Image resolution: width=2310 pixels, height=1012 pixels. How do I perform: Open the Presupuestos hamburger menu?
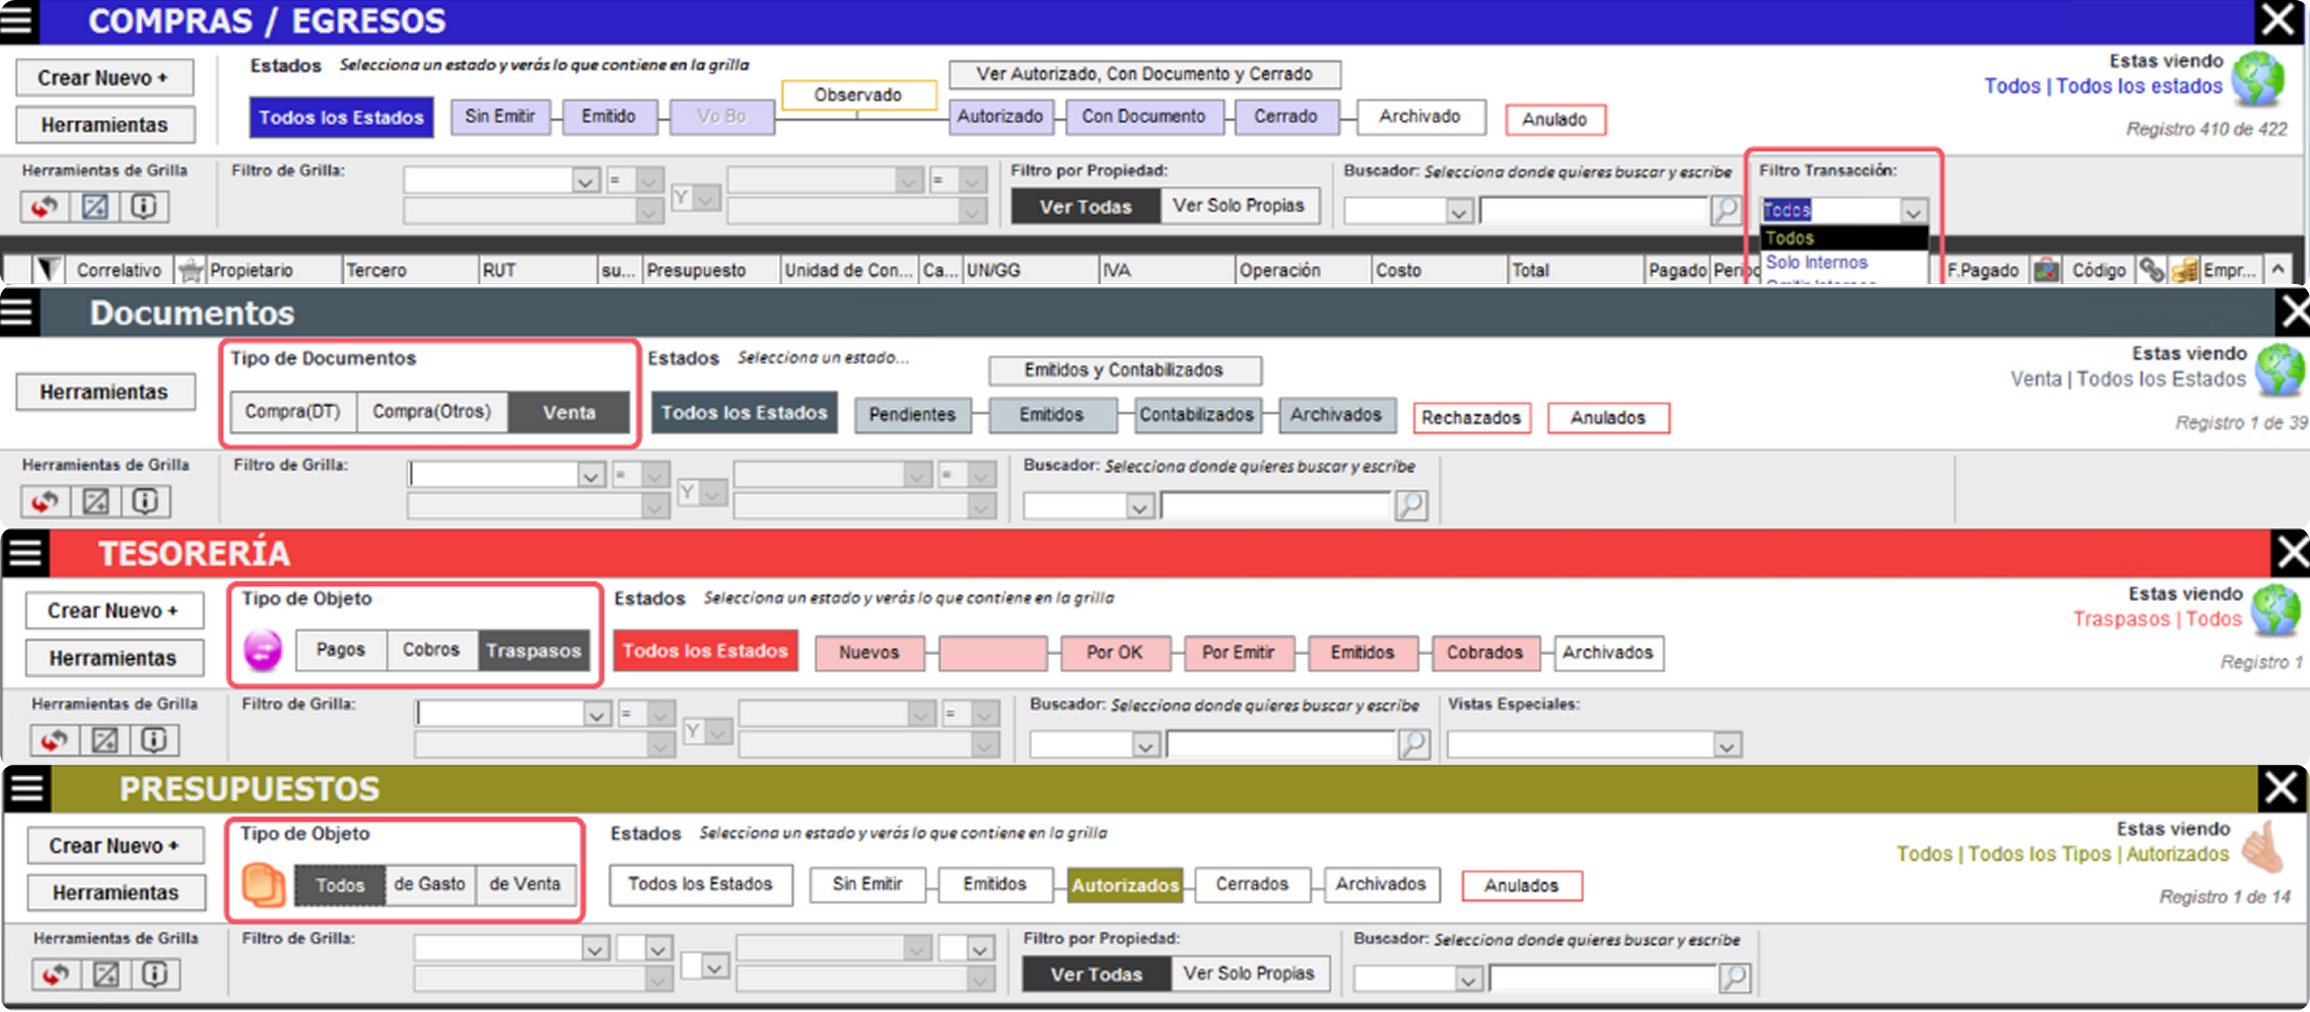pyautogui.click(x=27, y=789)
